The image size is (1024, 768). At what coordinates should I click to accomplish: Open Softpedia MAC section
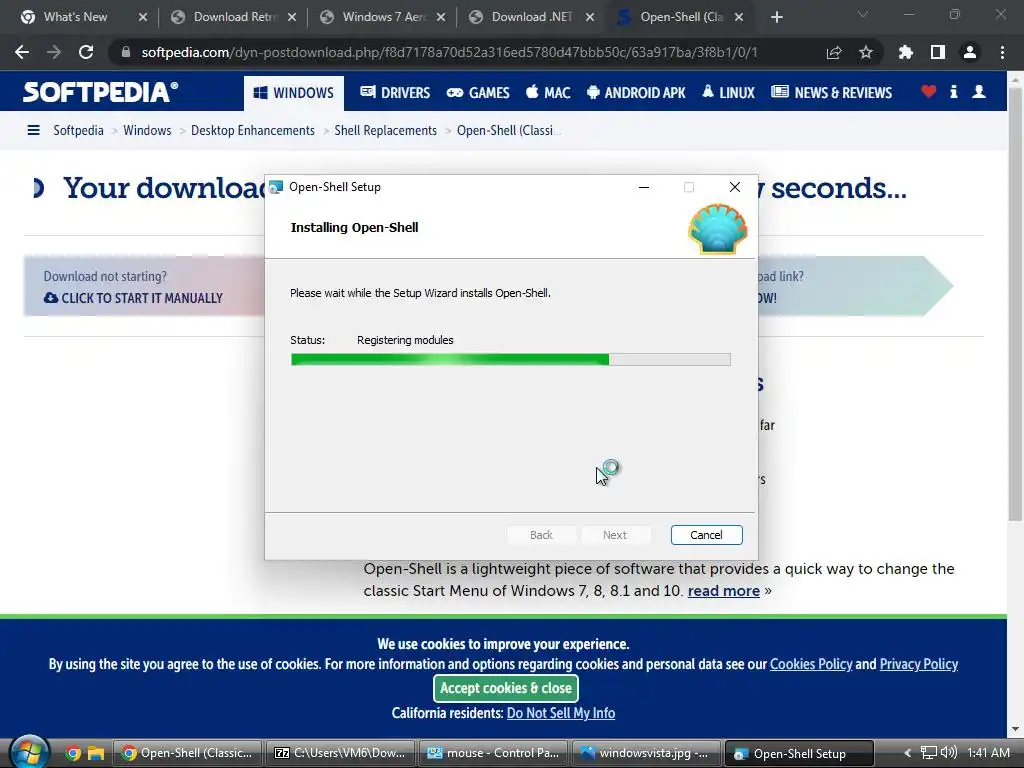pyautogui.click(x=548, y=93)
